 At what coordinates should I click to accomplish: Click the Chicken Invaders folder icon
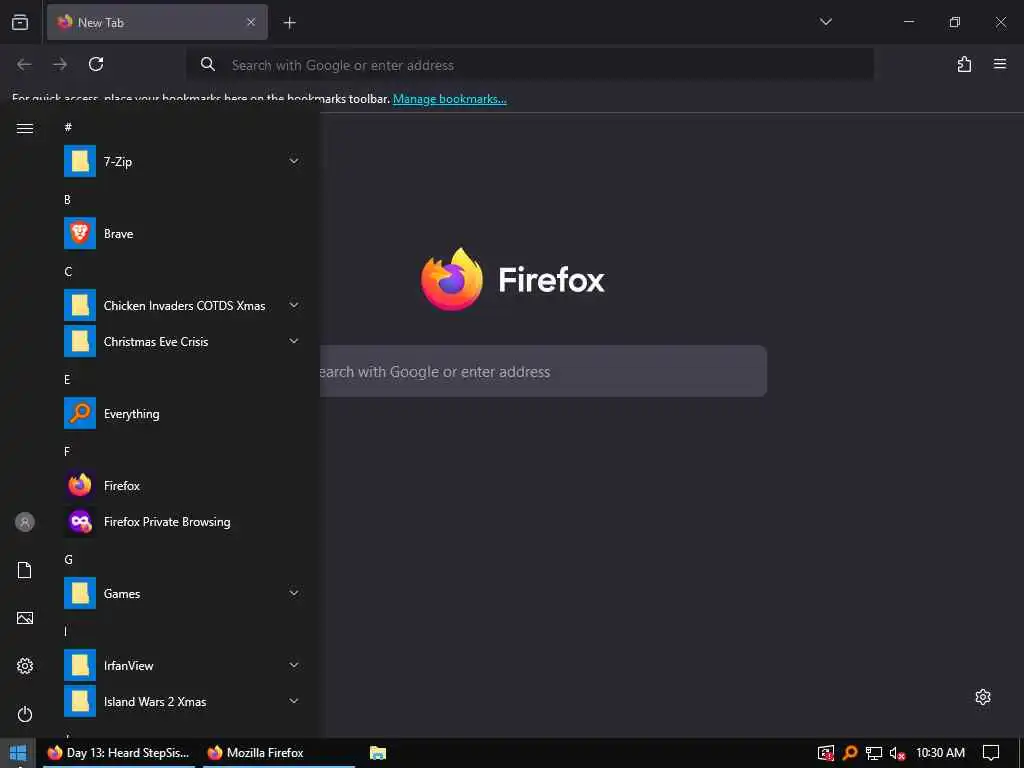(80, 306)
